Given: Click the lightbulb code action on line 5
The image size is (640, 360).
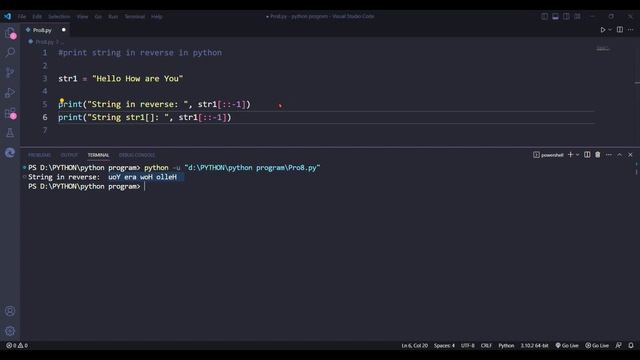Looking at the screenshot, I should 62,100.
